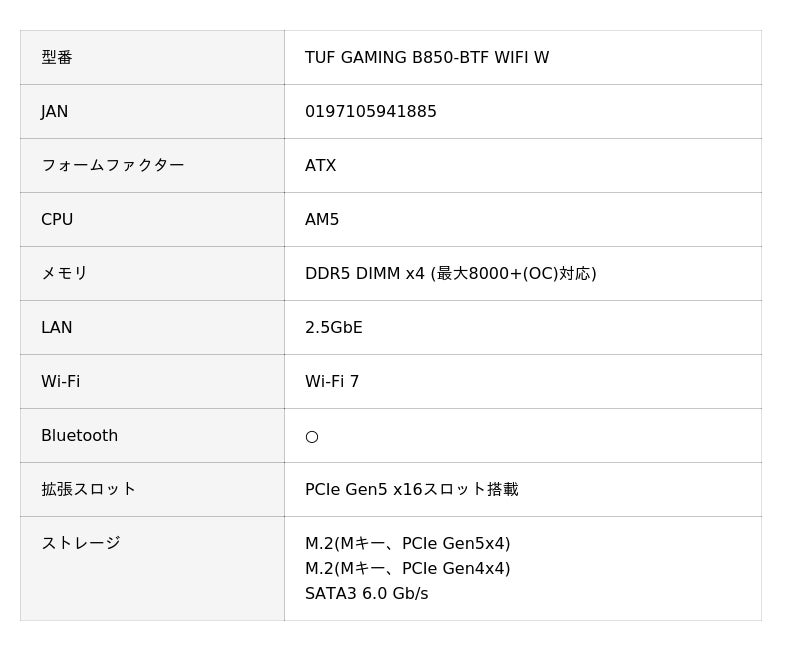Click the Bluetooth circle mark symbol
The image size is (800, 651).
[312, 436]
